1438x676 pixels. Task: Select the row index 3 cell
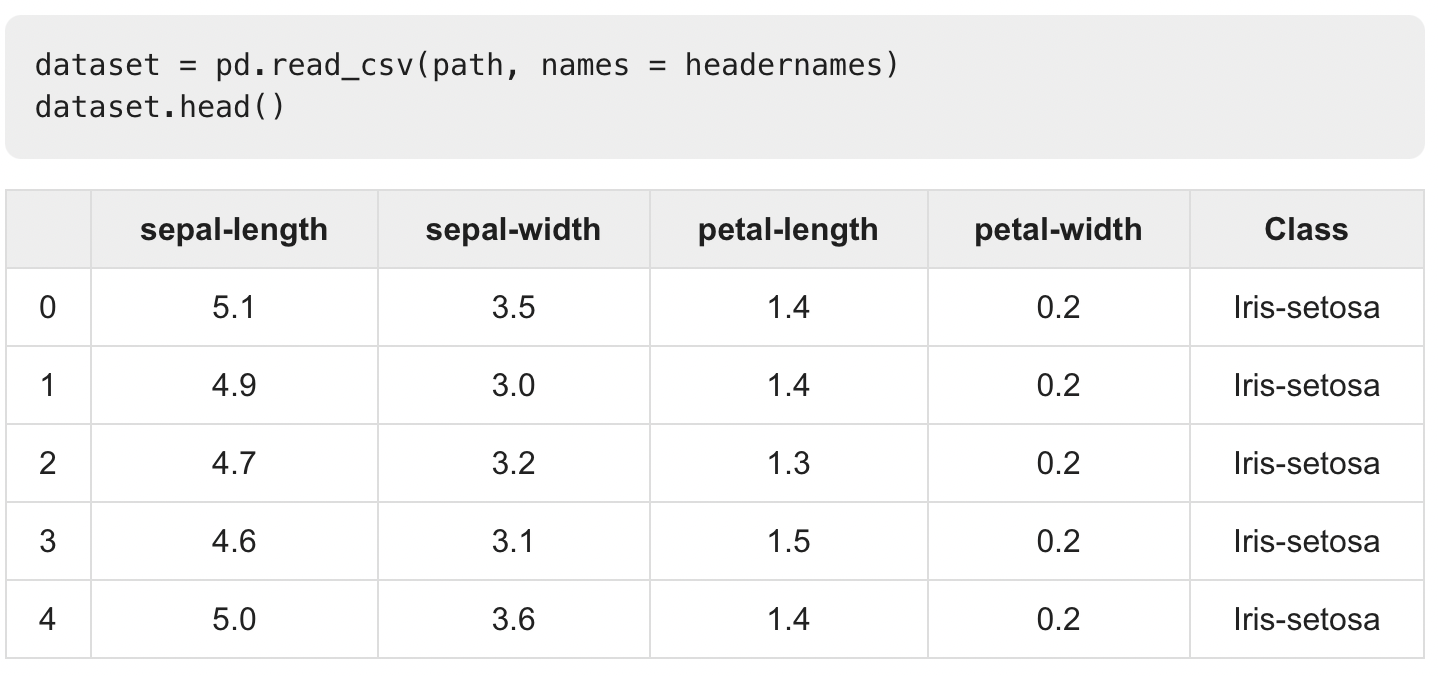[x=48, y=541]
